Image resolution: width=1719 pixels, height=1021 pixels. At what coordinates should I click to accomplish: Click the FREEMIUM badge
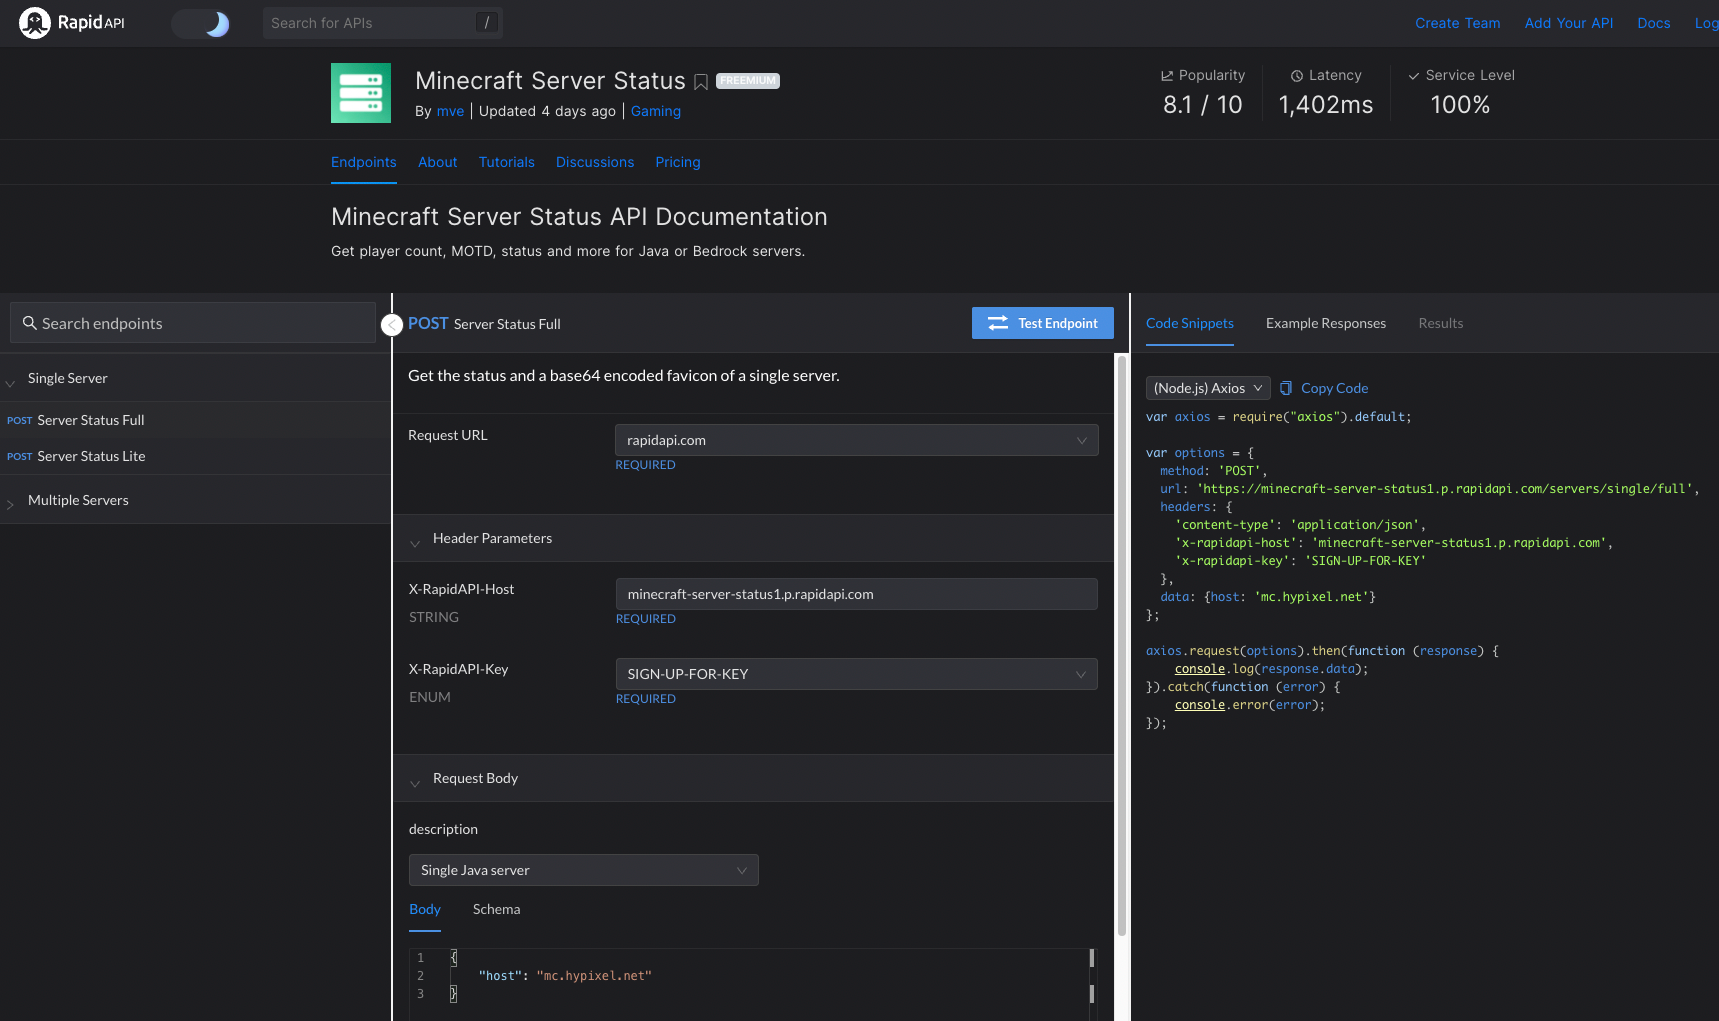748,81
